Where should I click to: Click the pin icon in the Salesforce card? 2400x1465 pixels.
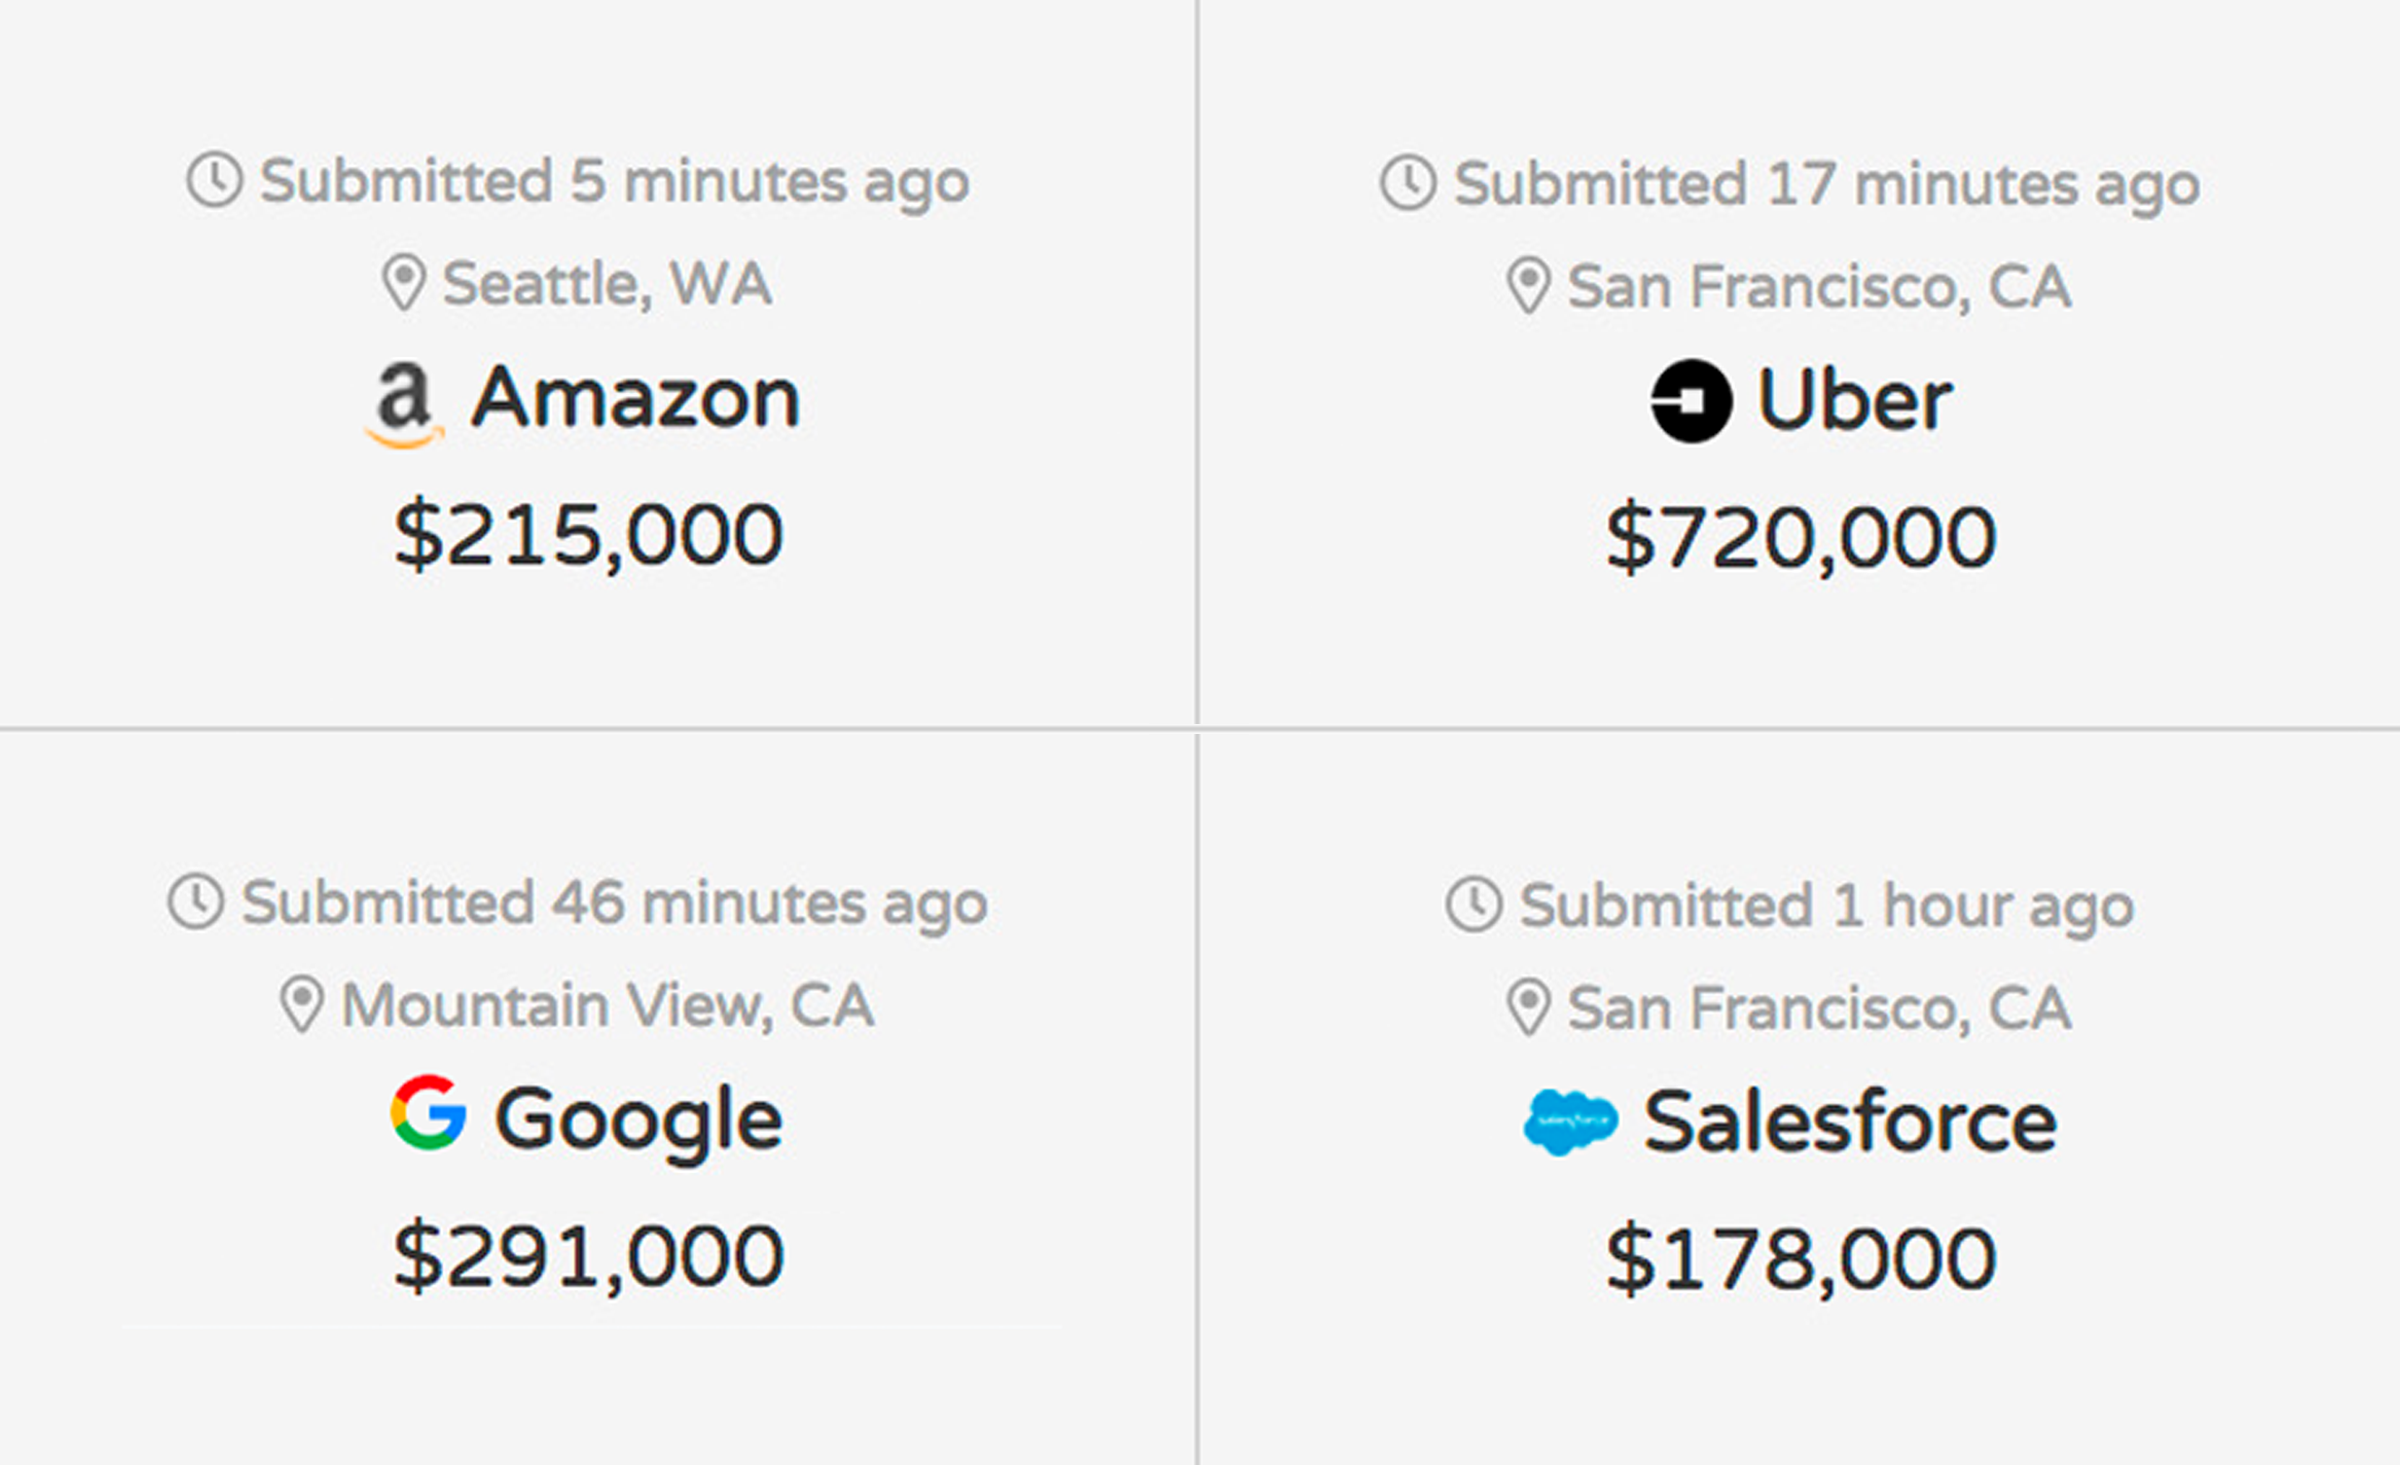coord(1528,1006)
